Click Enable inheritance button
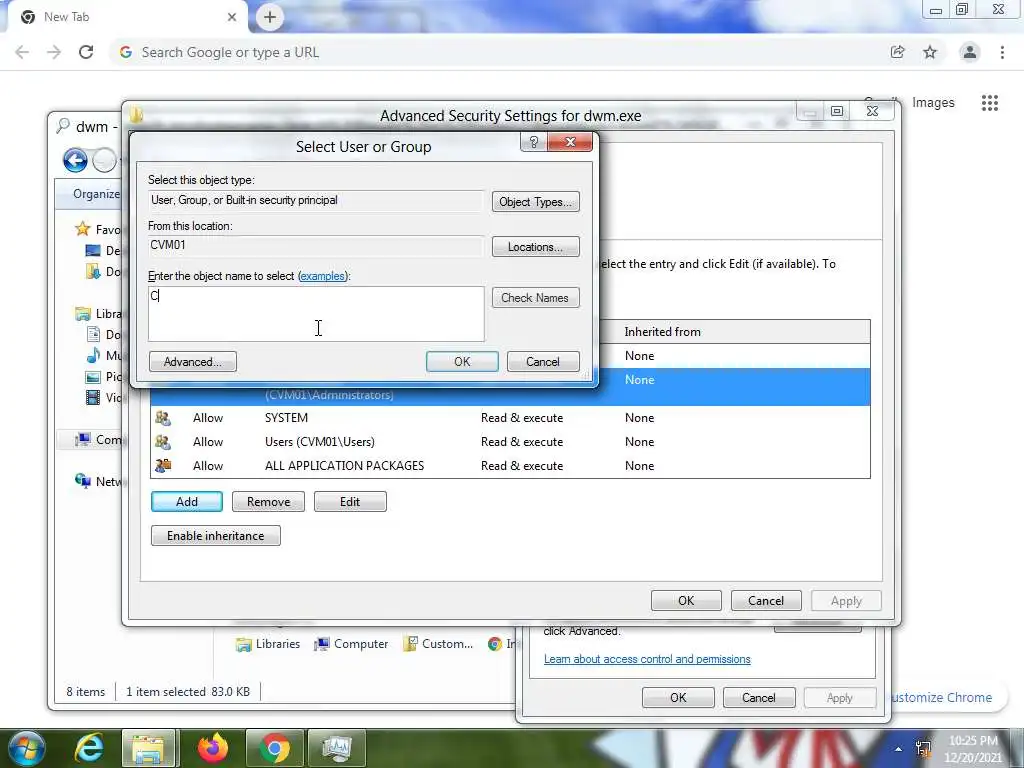 click(216, 536)
